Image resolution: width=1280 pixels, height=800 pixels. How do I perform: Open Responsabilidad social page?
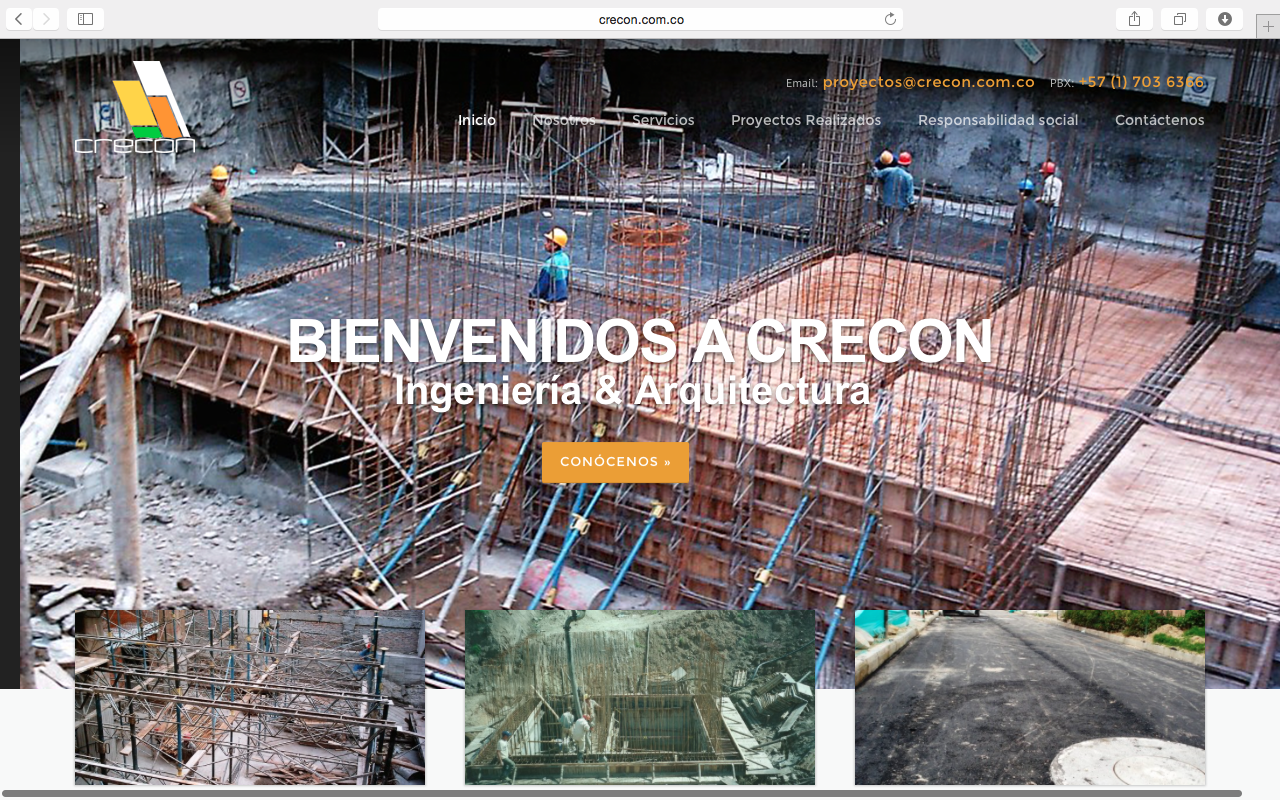point(998,120)
